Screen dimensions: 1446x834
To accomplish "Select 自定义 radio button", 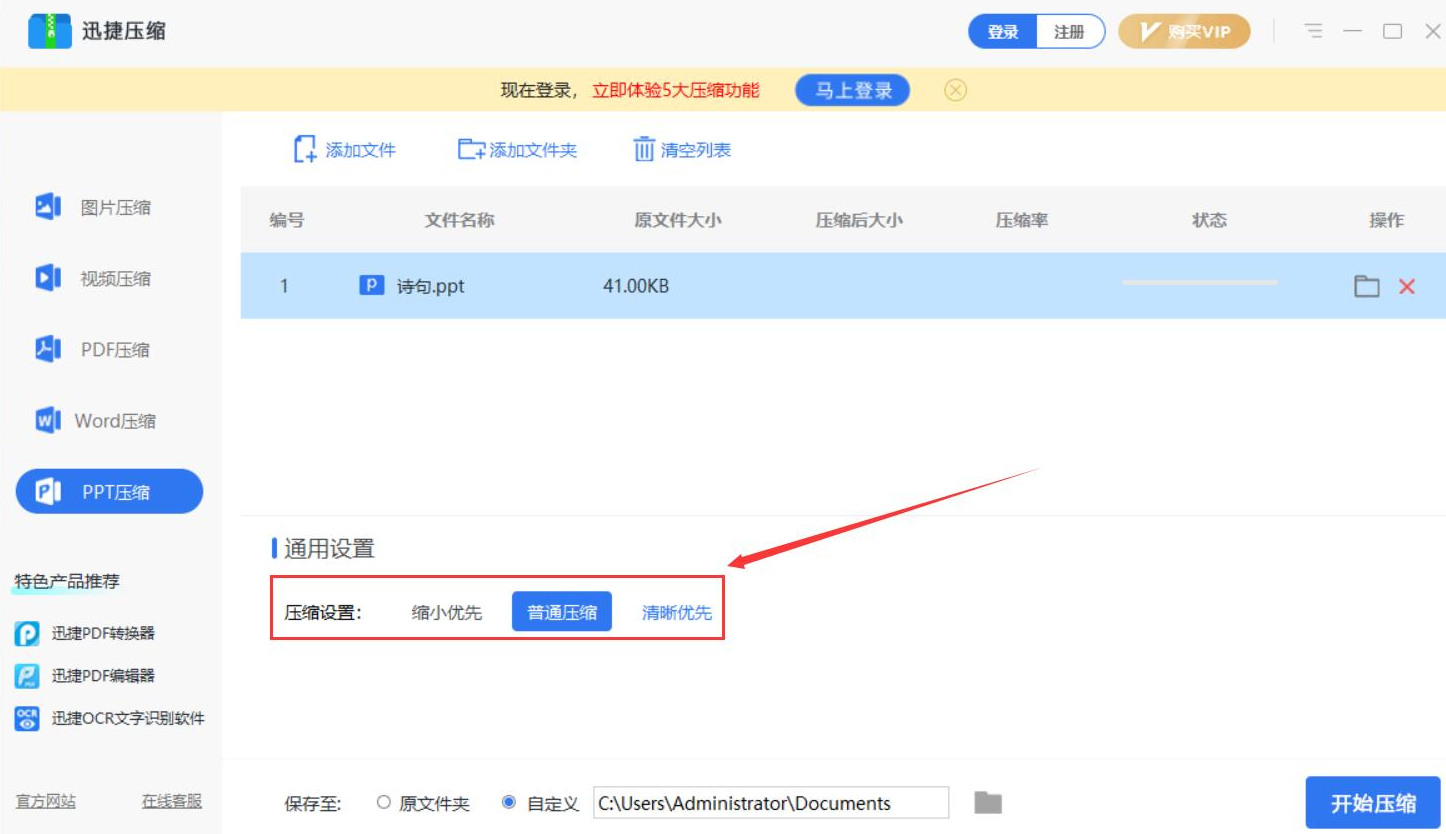I will 509,803.
